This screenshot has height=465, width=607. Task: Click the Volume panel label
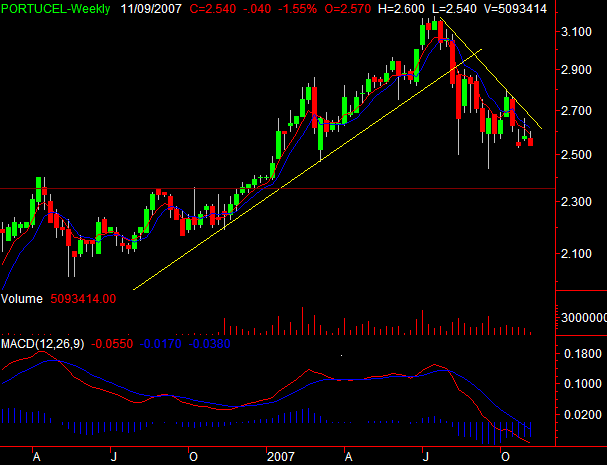22,299
